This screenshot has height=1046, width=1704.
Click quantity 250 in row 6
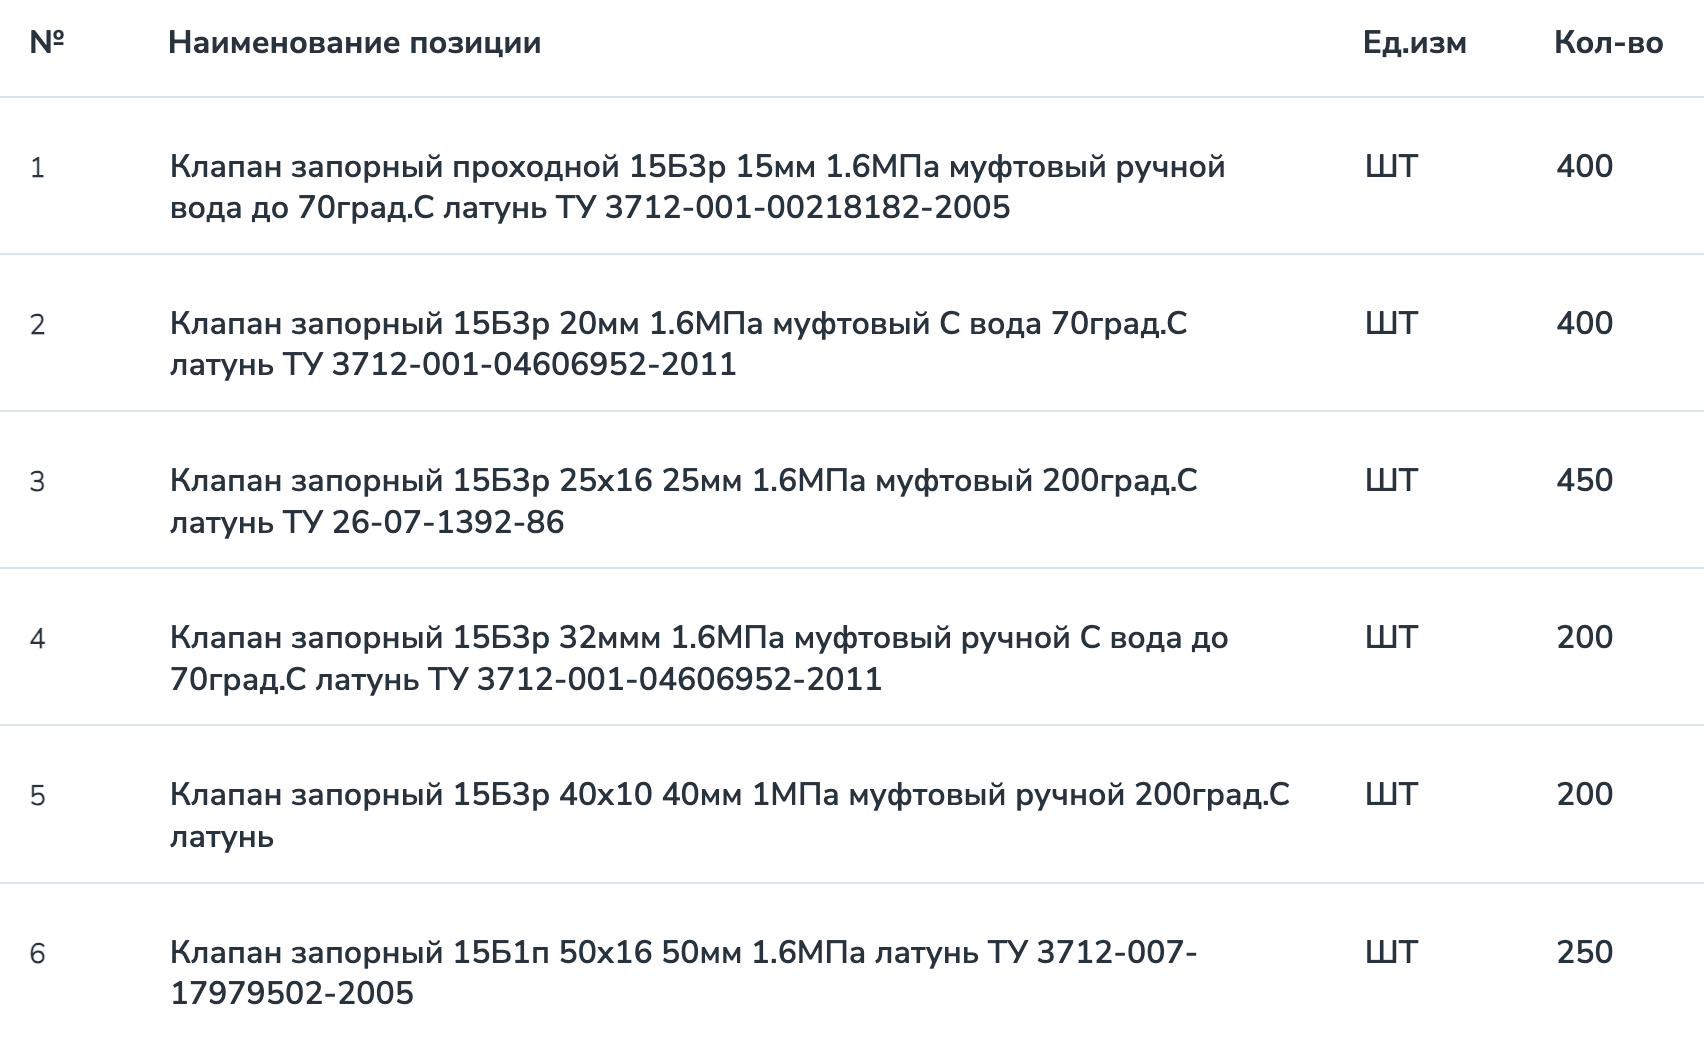(x=1584, y=952)
